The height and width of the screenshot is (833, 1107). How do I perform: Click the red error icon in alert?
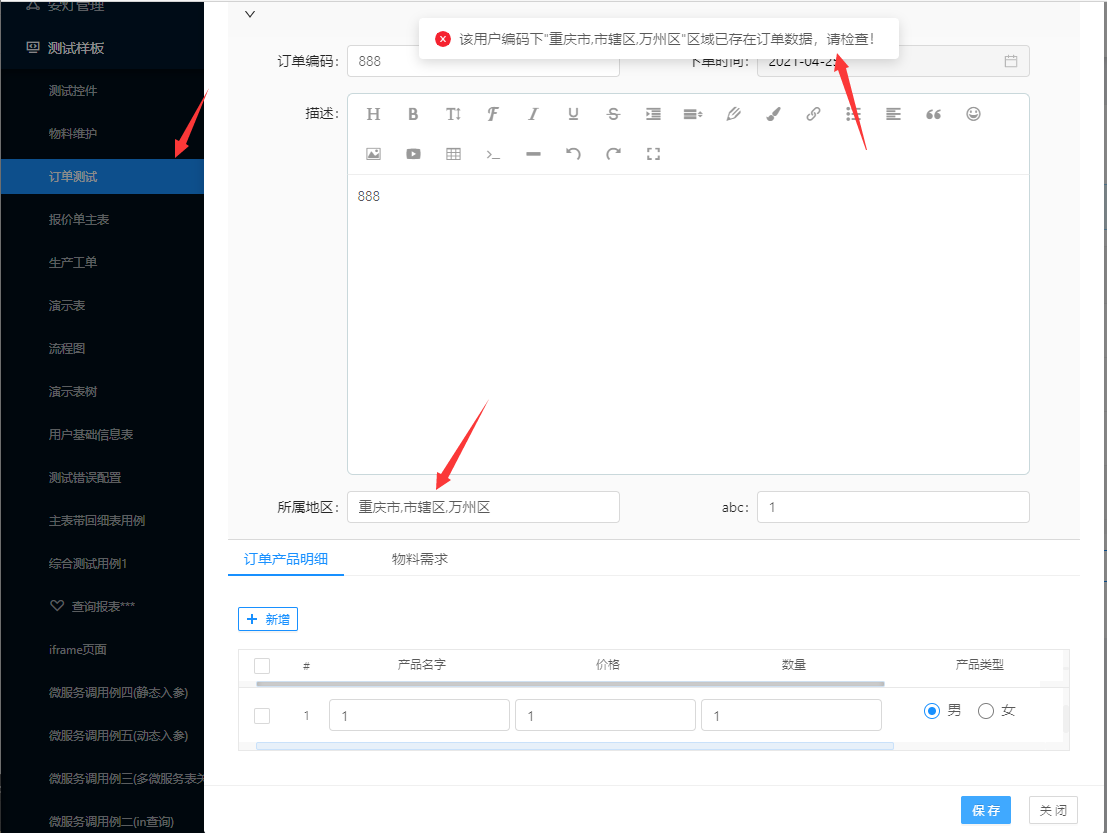click(443, 39)
